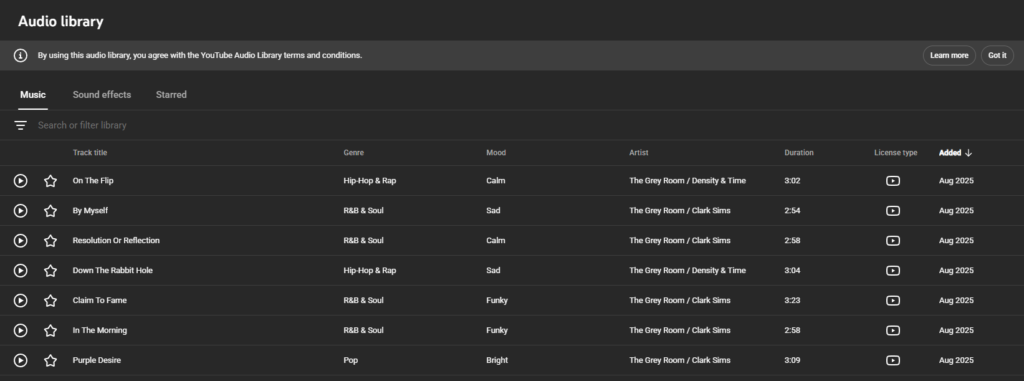Play the track Claim To Fame
The height and width of the screenshot is (381, 1024).
pos(21,301)
